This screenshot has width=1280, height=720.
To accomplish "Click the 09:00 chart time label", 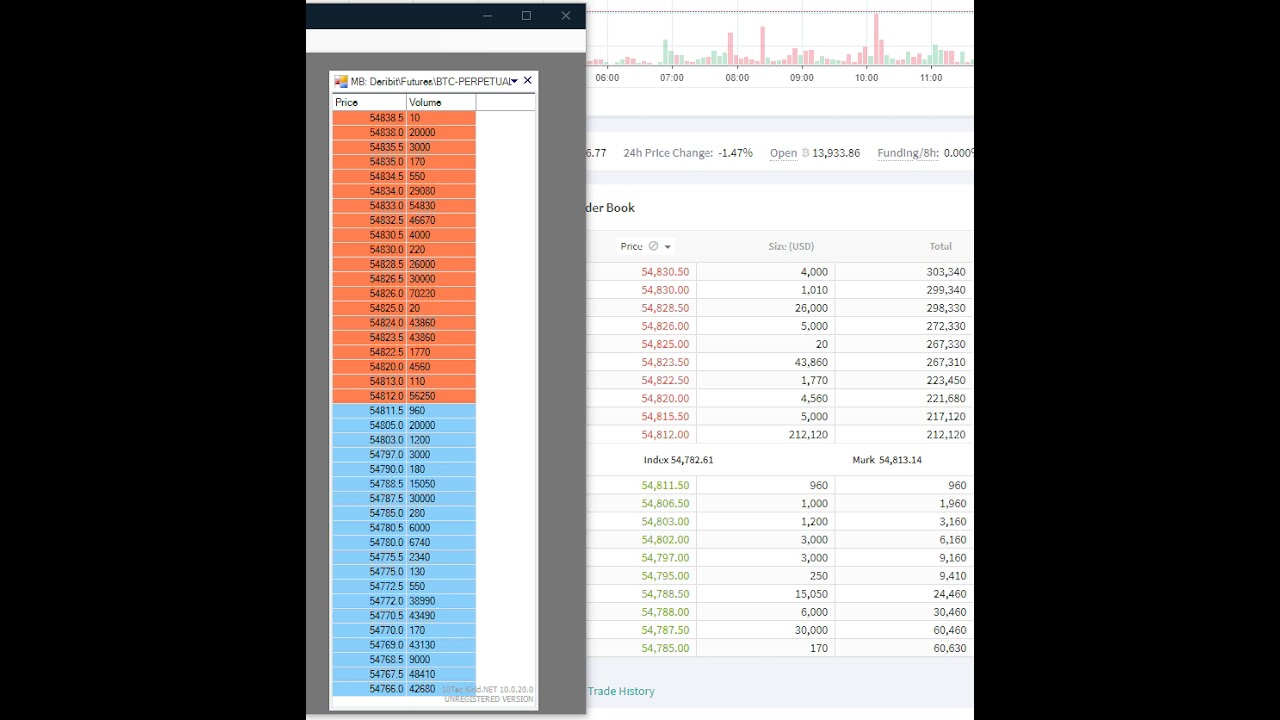I will pos(802,78).
